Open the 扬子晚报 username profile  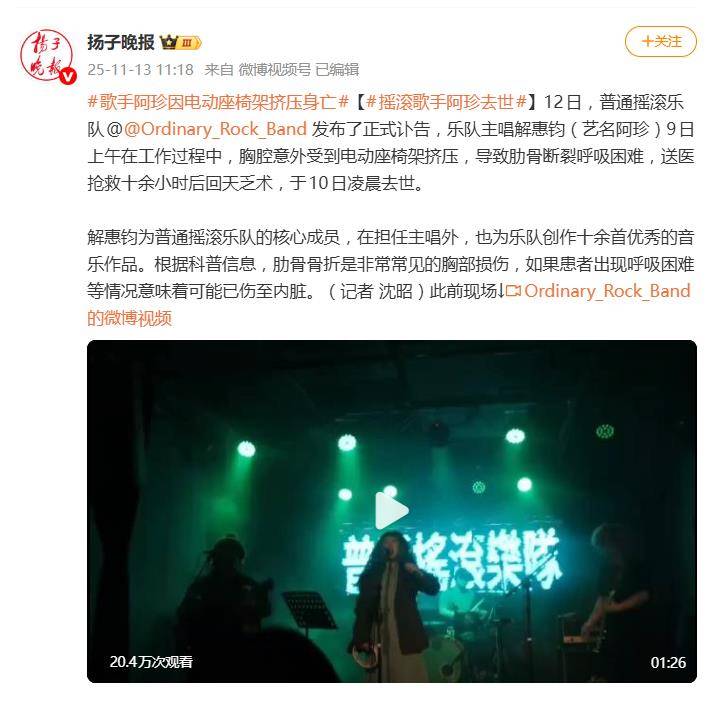click(x=121, y=42)
